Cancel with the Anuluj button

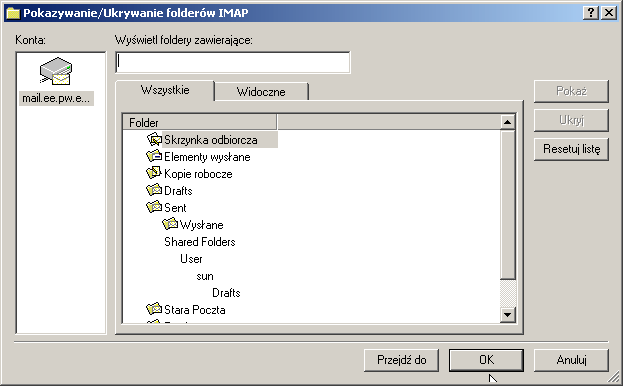pyautogui.click(x=571, y=360)
